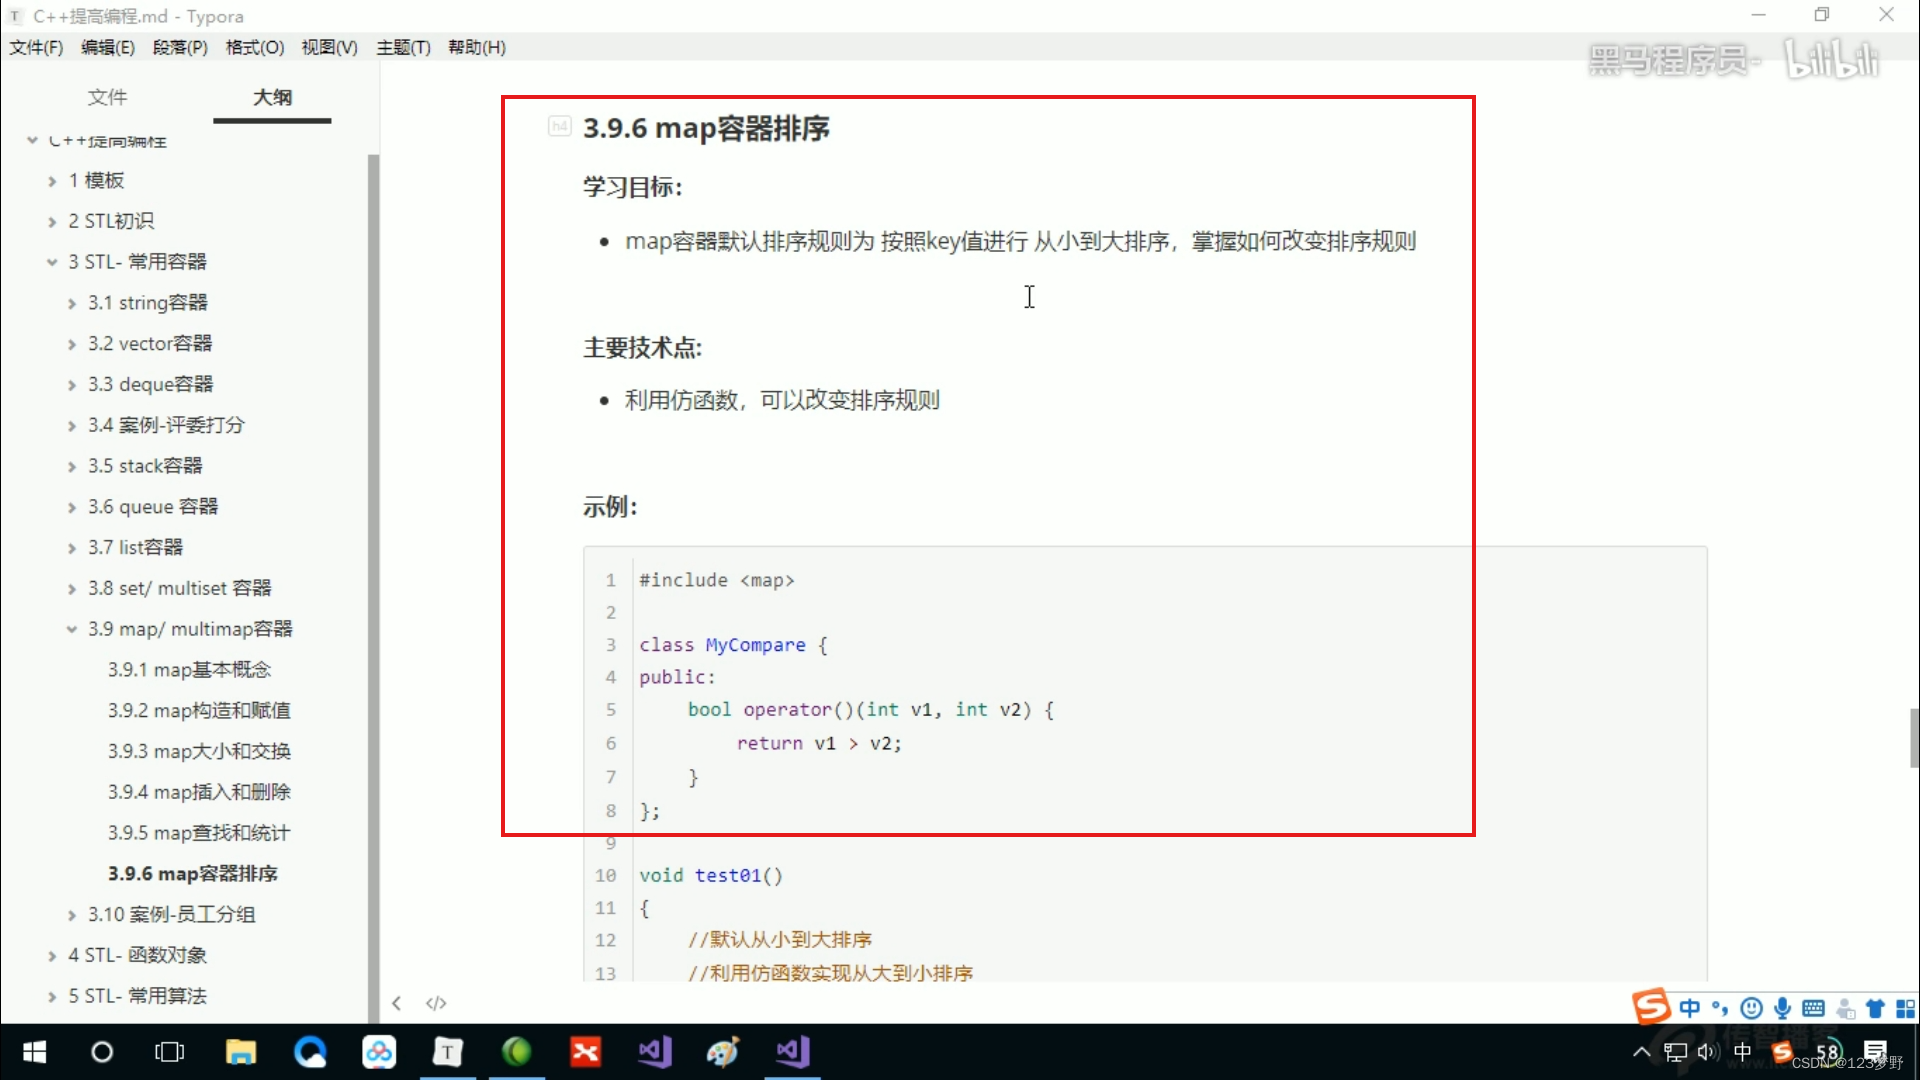
Task: Click the emoji icon in the input method toolbar
Action: click(1751, 1009)
